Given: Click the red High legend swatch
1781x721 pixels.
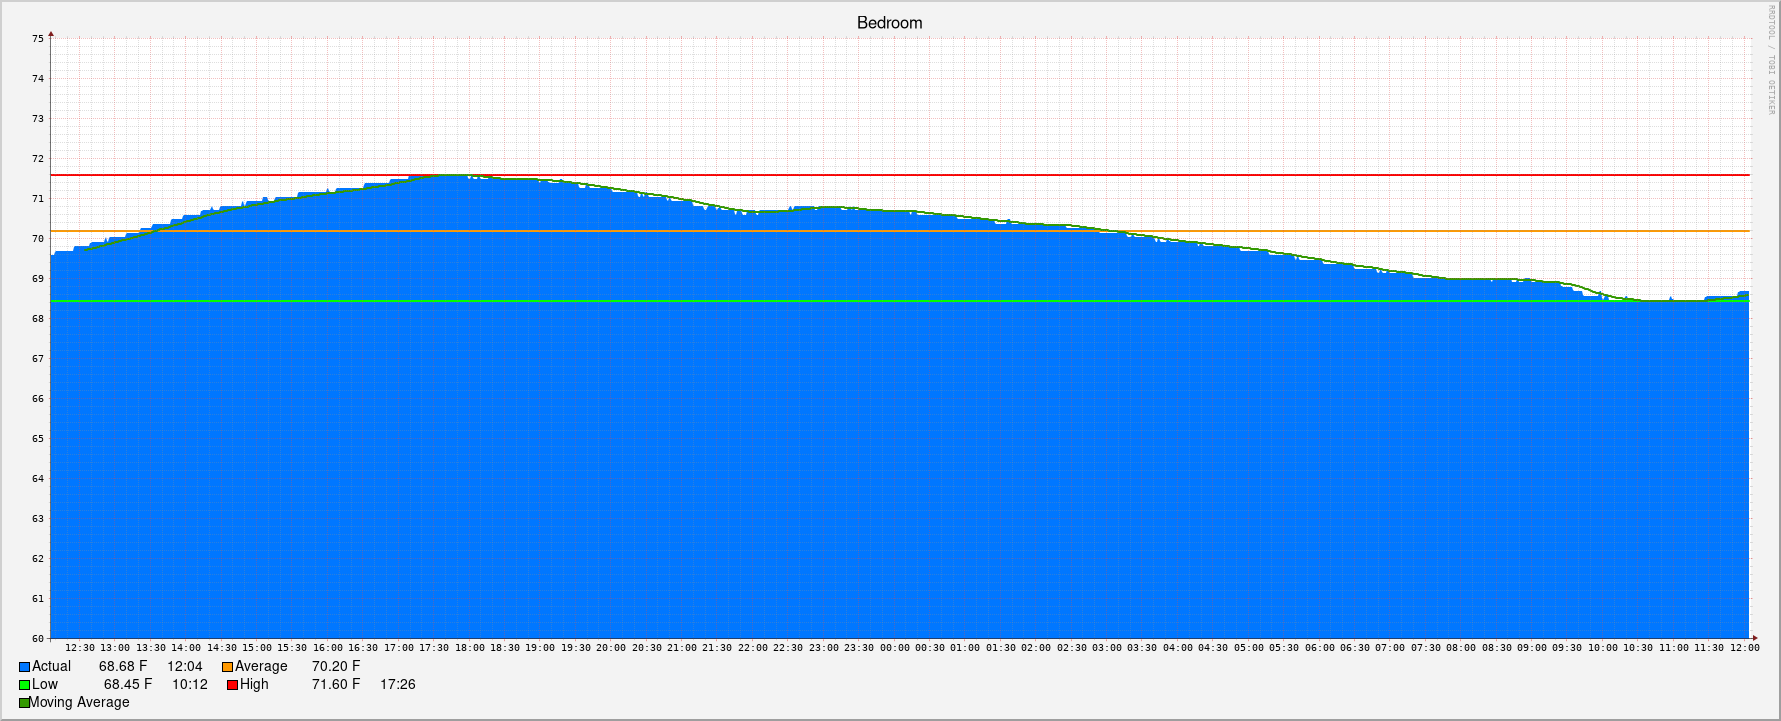Looking at the screenshot, I should tap(232, 685).
